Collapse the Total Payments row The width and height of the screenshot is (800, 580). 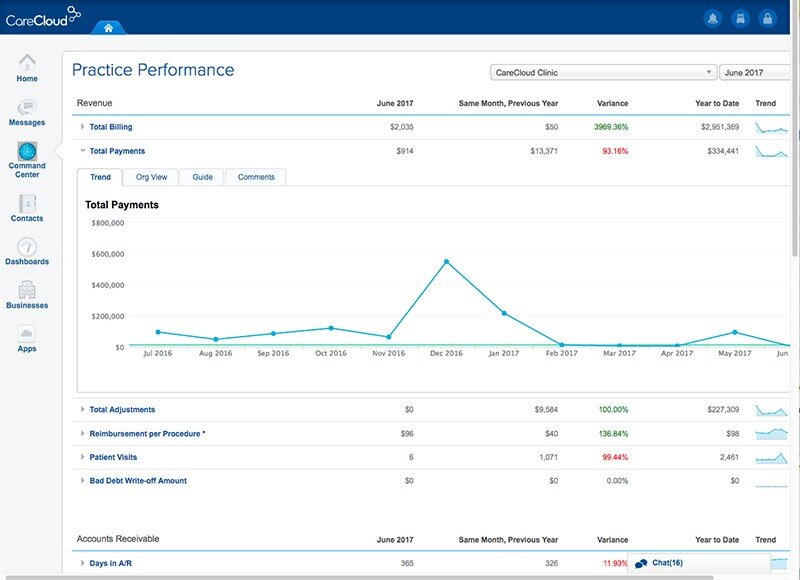click(83, 151)
